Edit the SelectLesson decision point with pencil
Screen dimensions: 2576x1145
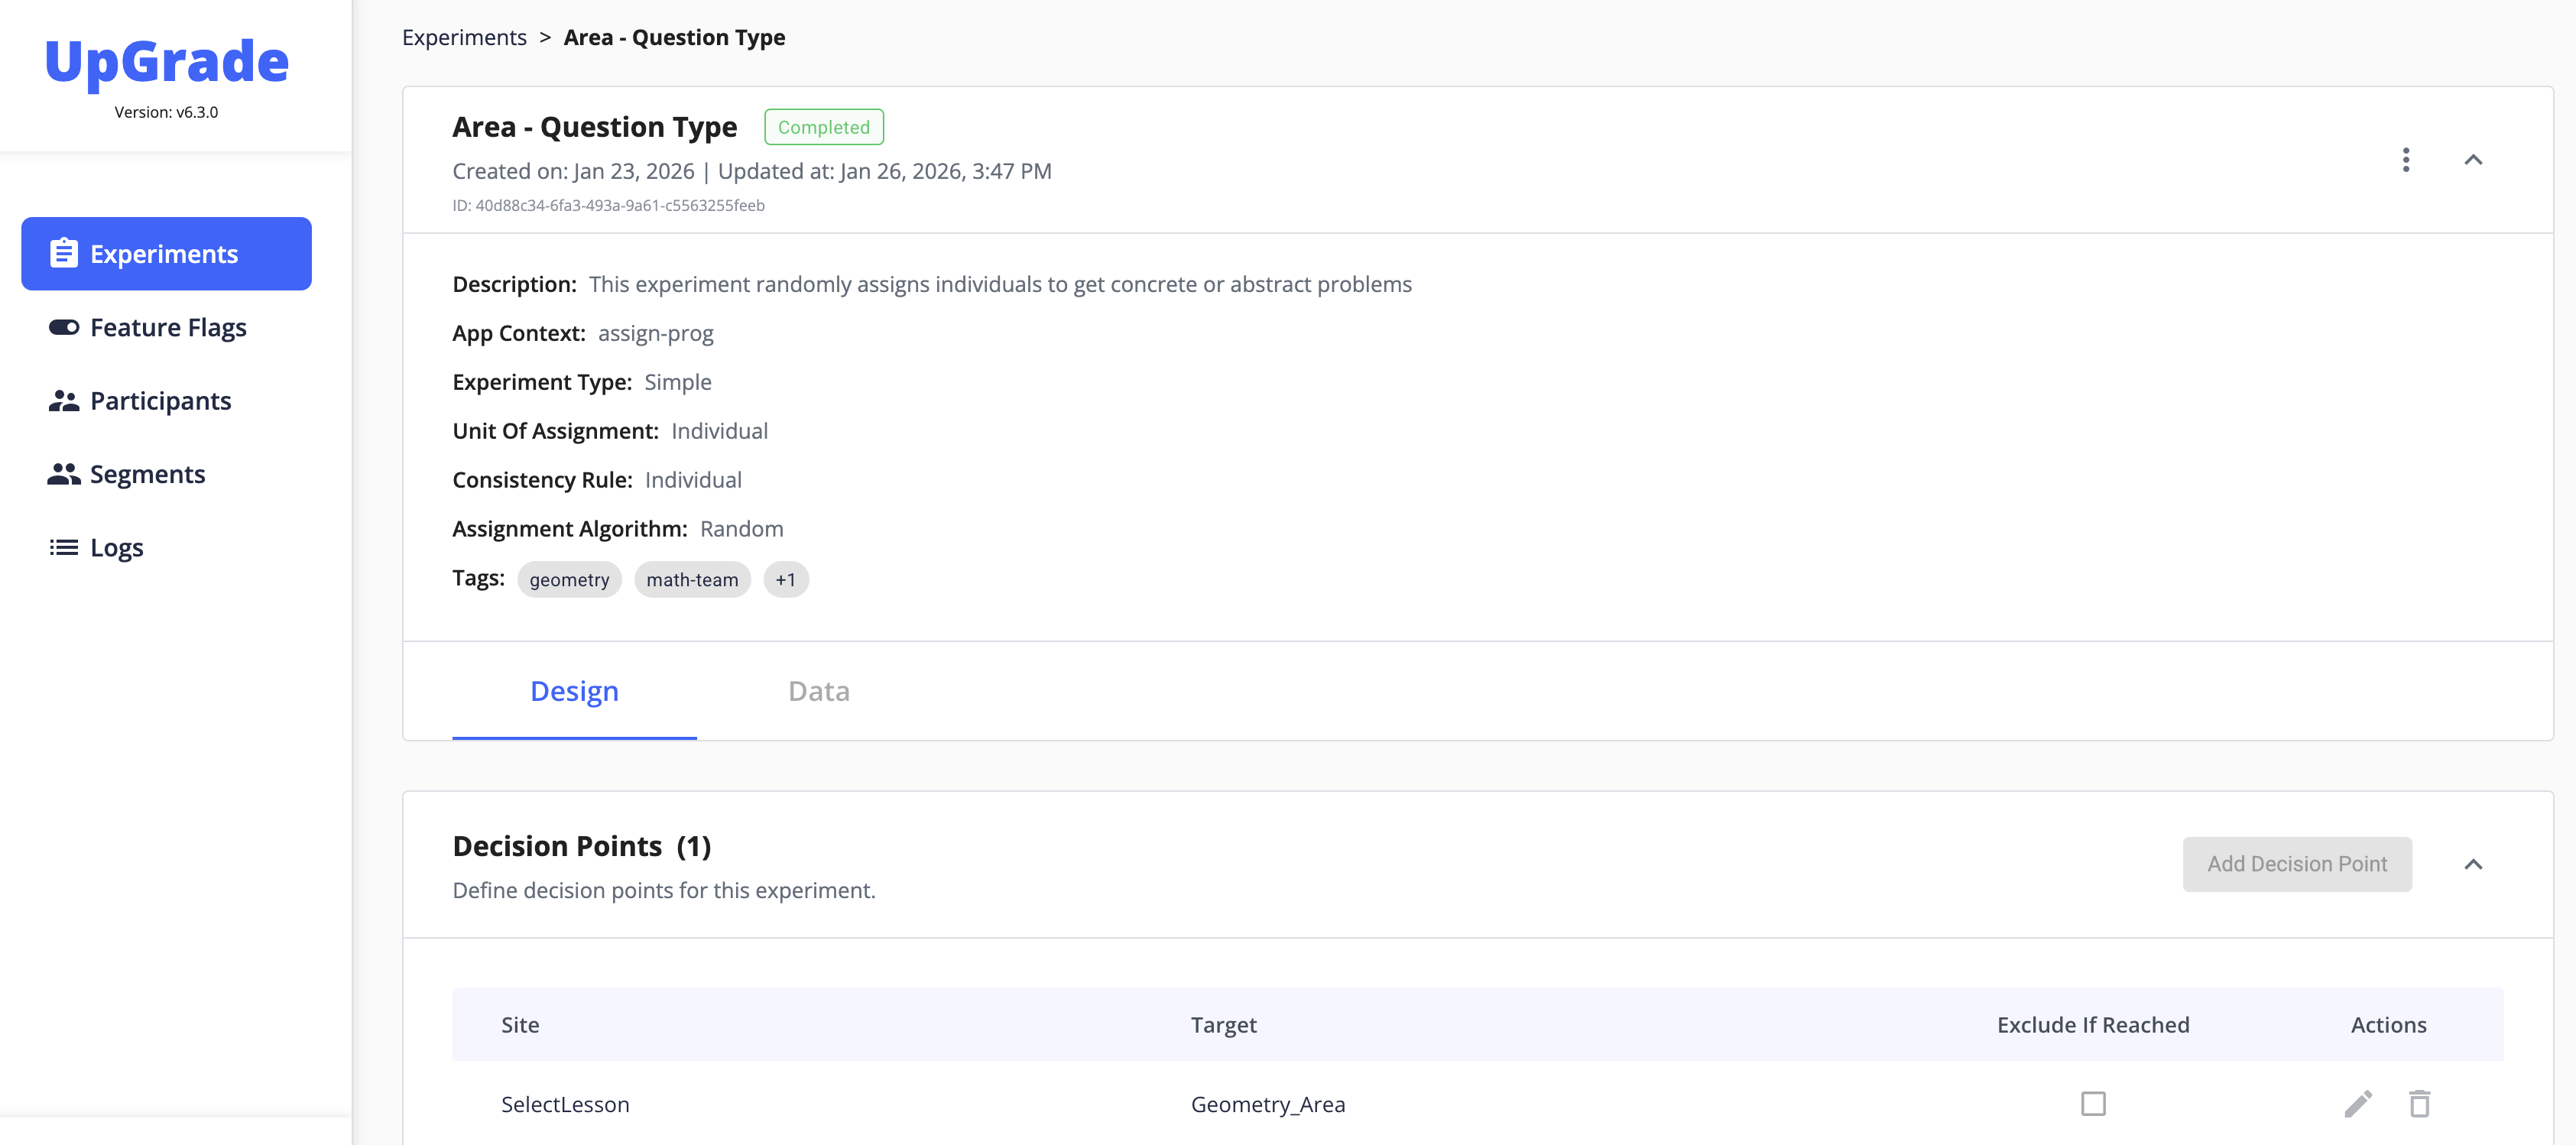click(2358, 1104)
